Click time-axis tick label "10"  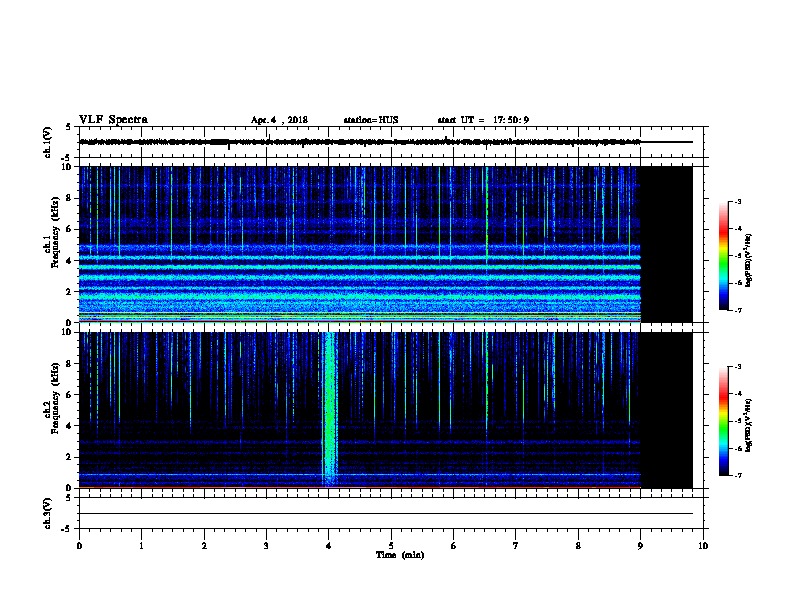tap(703, 546)
